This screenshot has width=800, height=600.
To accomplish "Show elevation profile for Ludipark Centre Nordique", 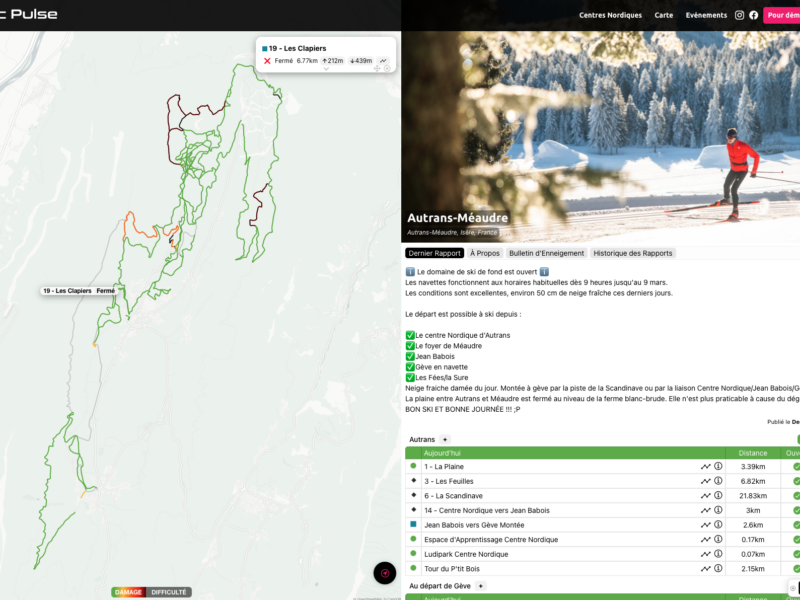I will click(706, 554).
